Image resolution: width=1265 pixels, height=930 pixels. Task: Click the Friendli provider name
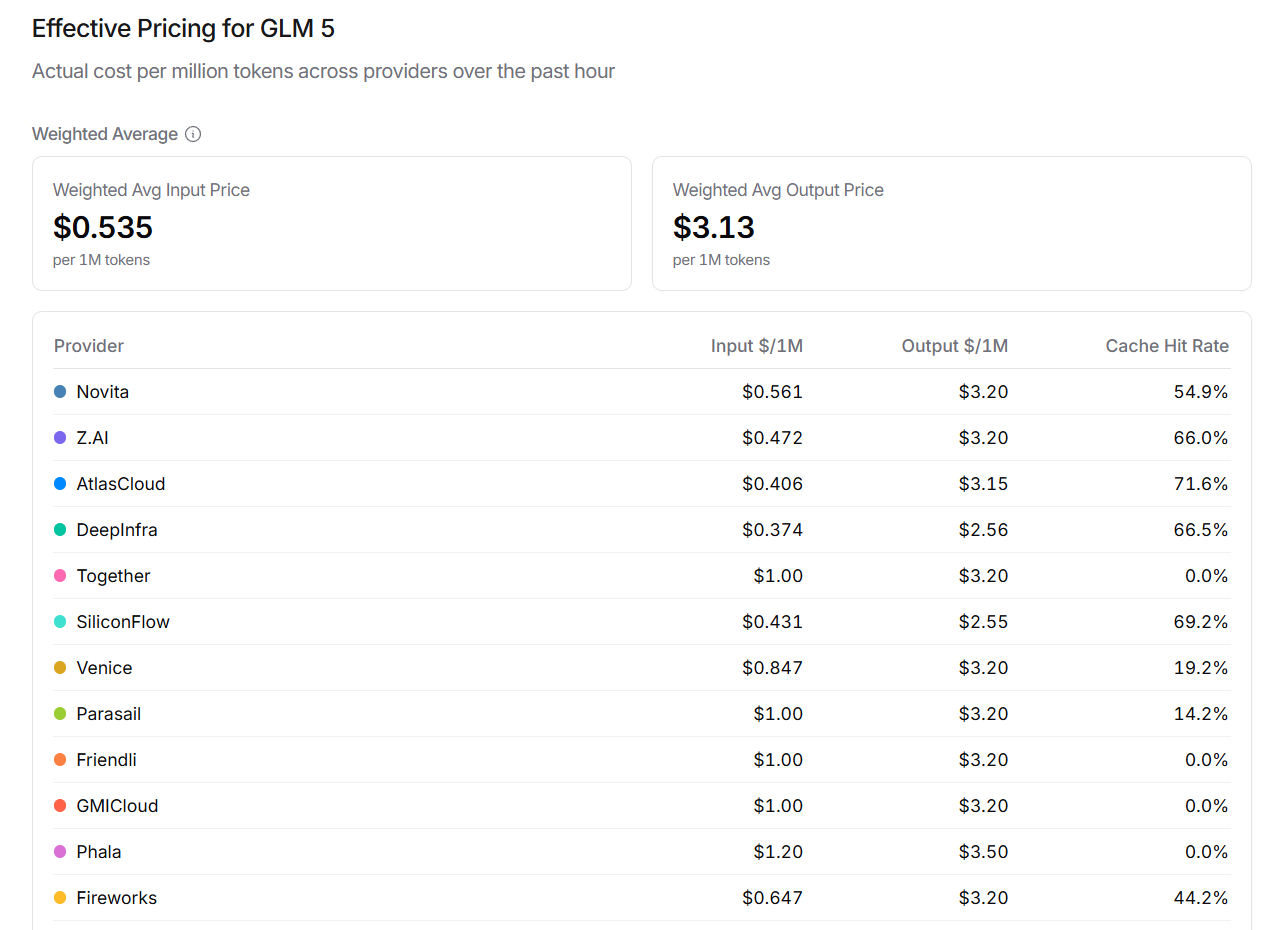tap(106, 760)
